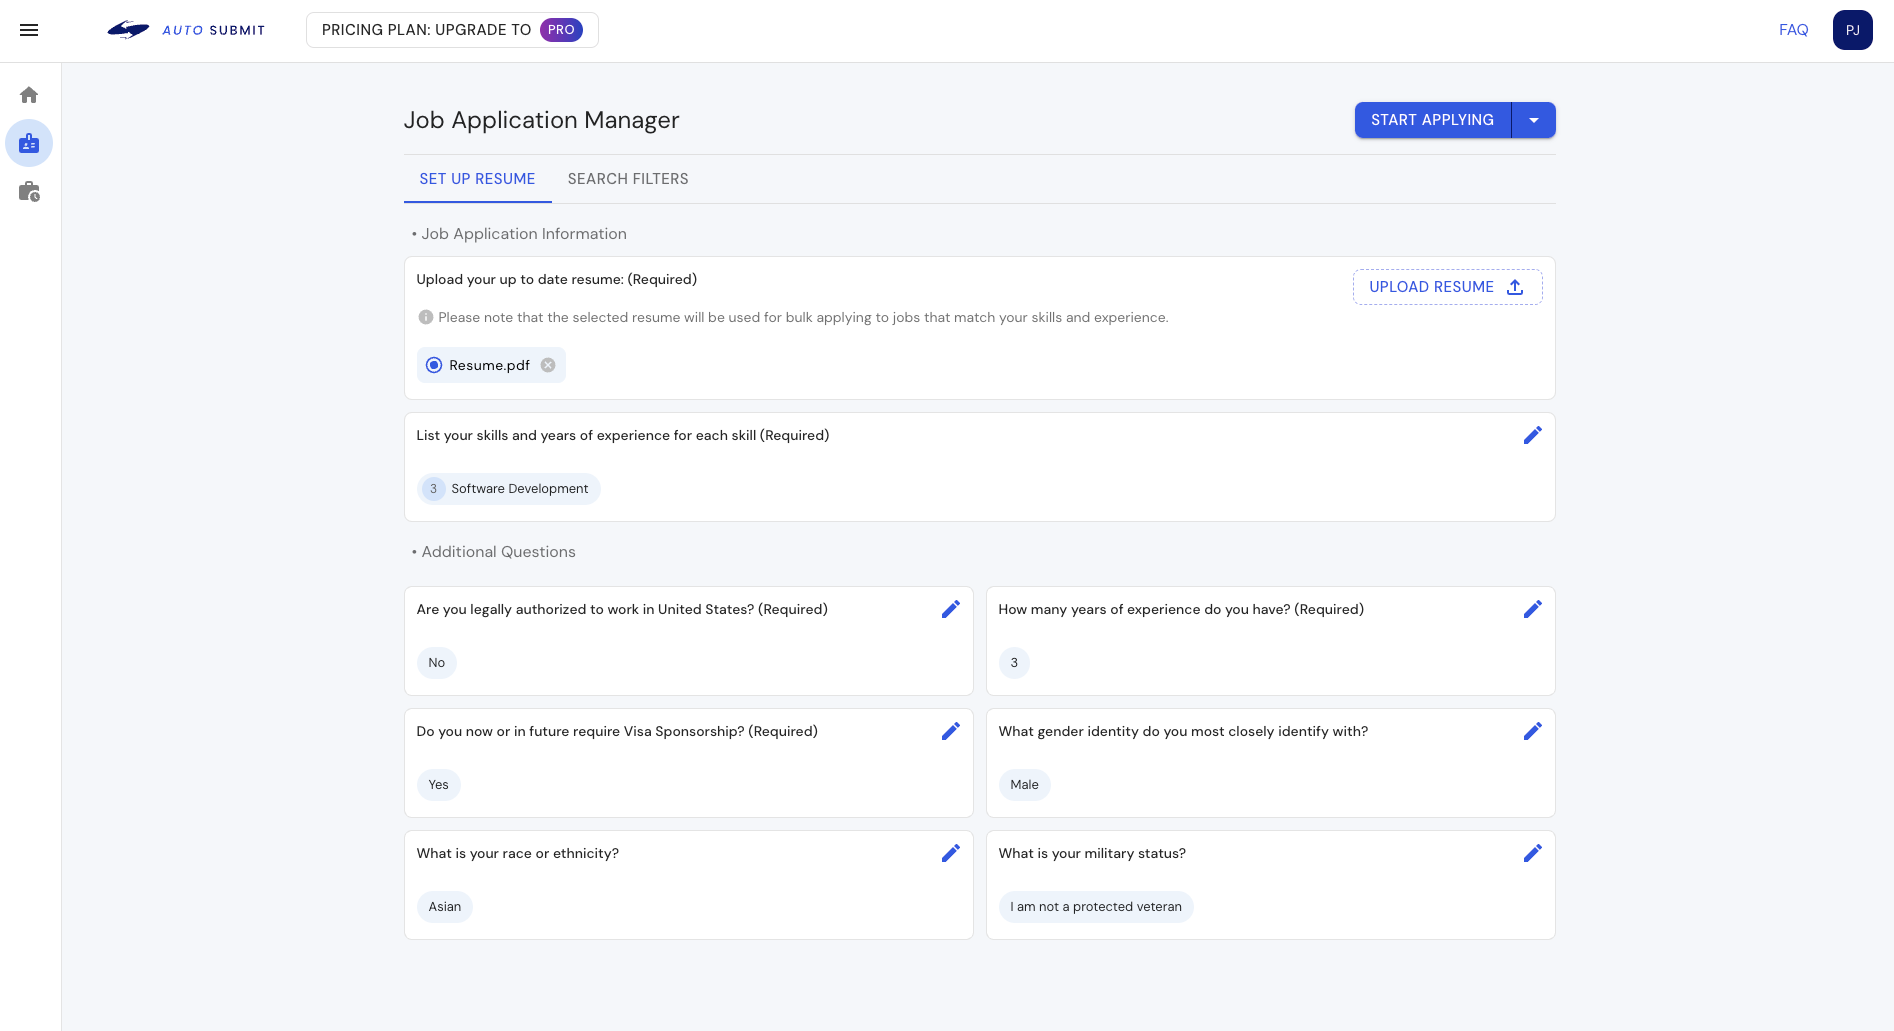Edit race or ethnicity answer
This screenshot has width=1894, height=1031.
(950, 853)
